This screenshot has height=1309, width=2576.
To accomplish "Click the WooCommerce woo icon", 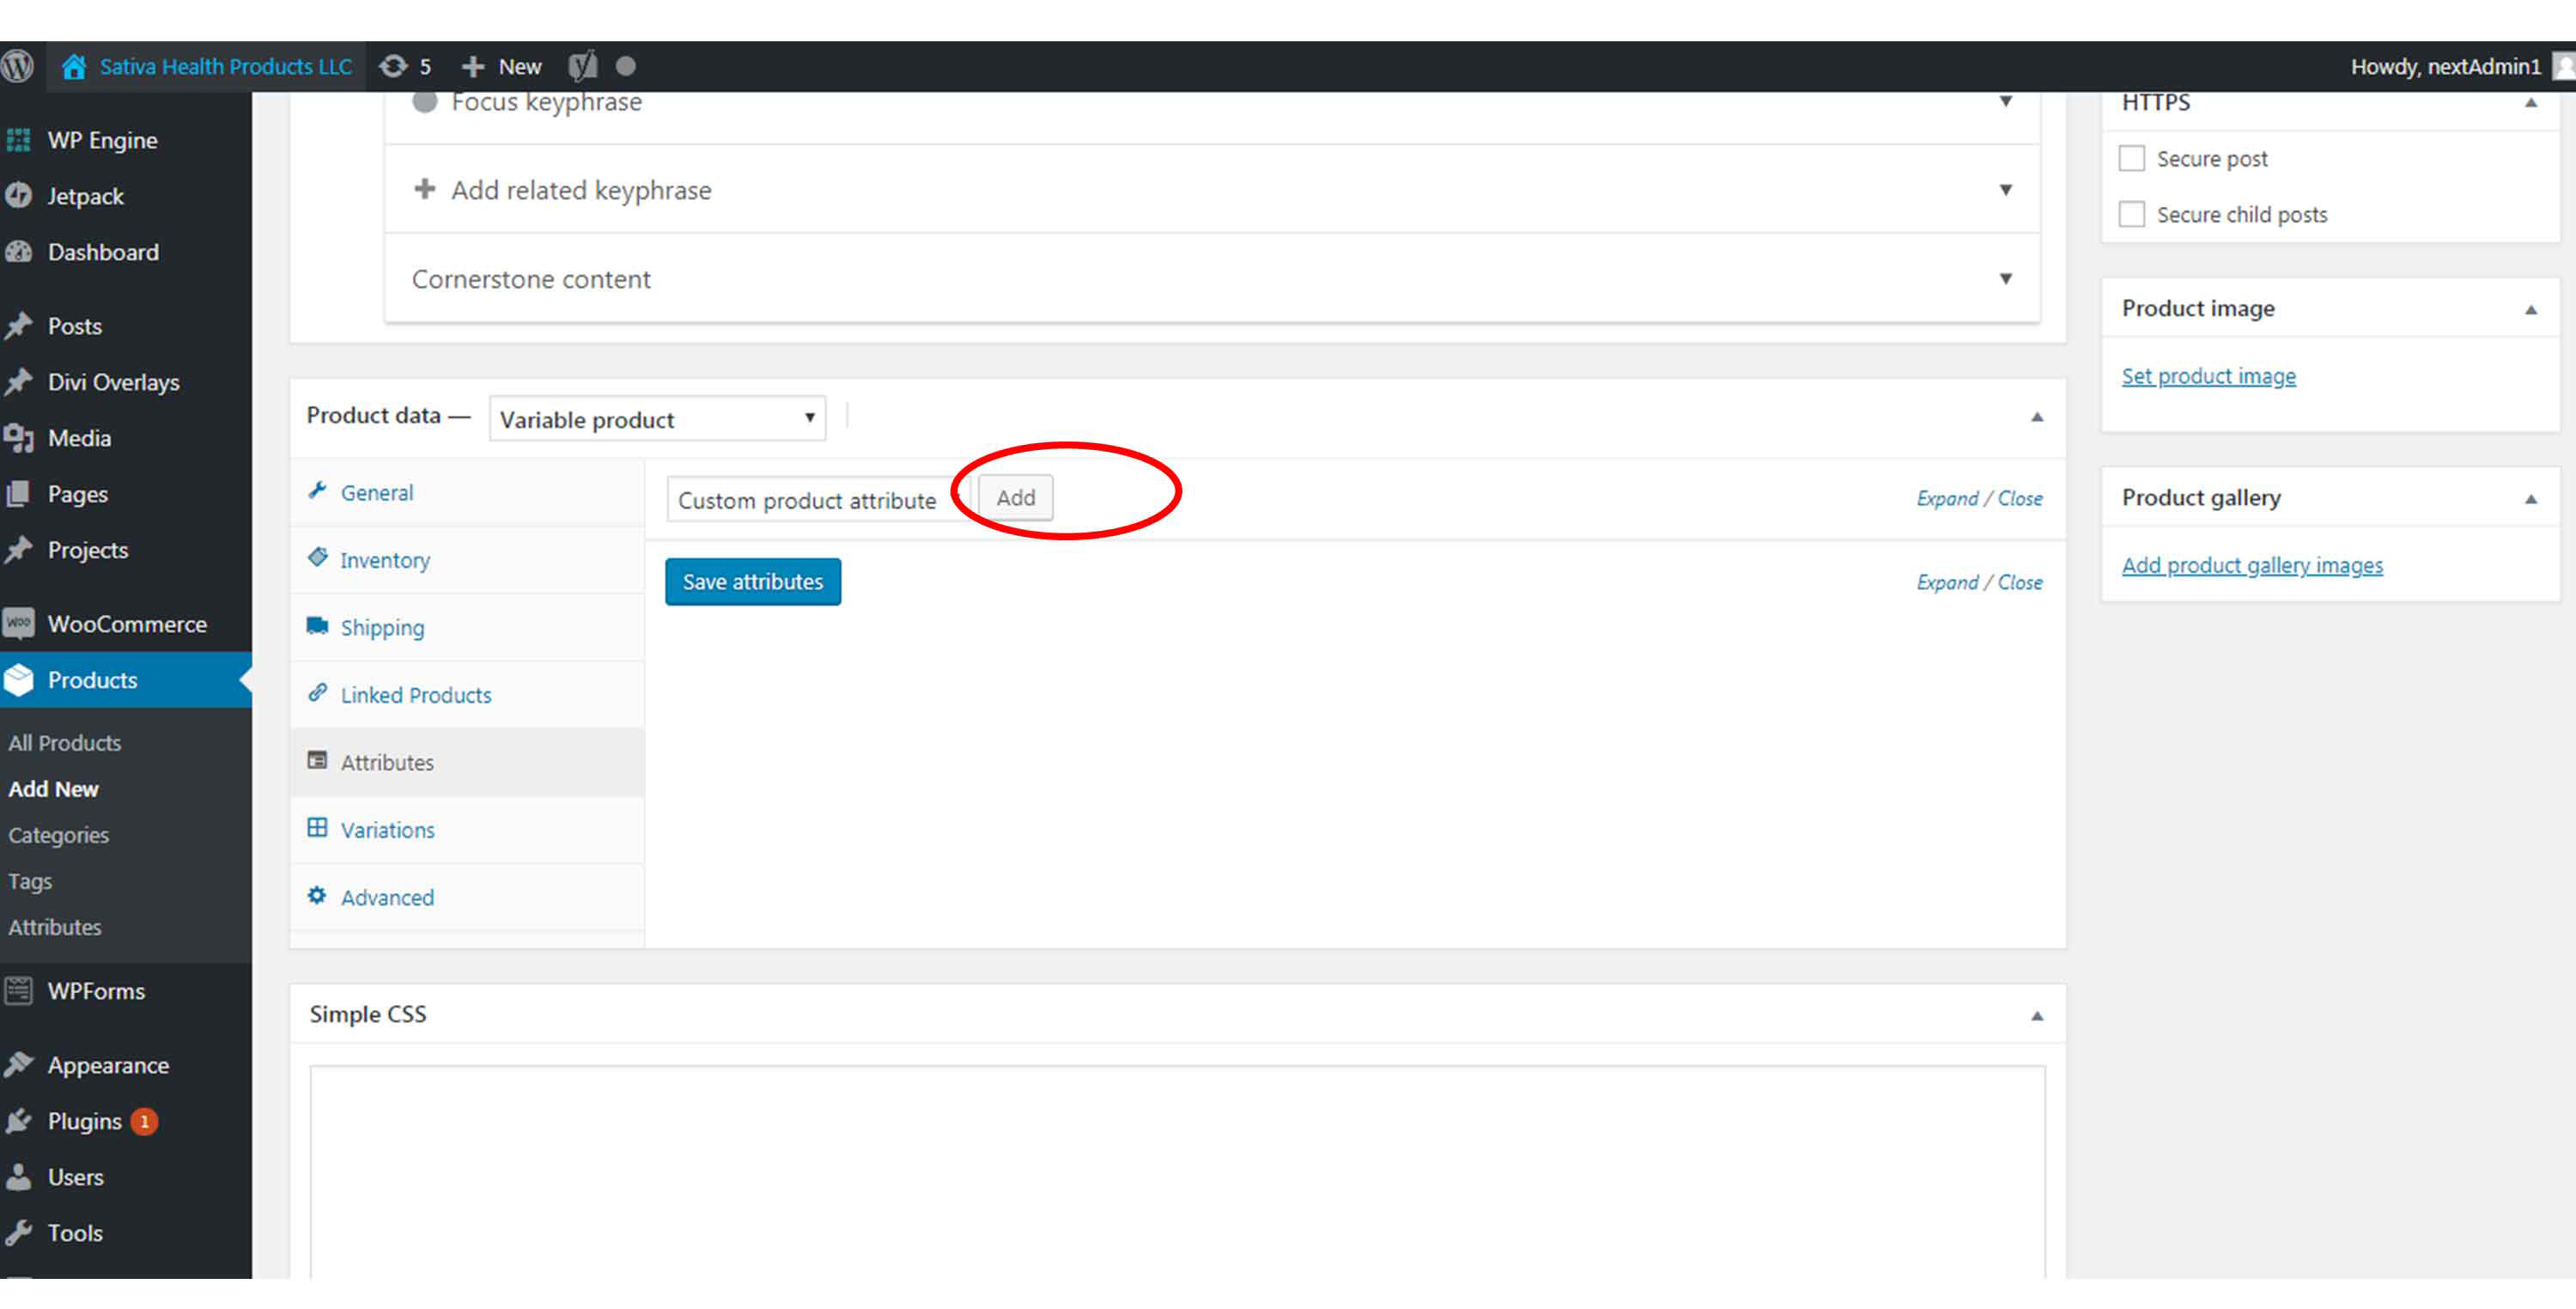I will click(18, 624).
